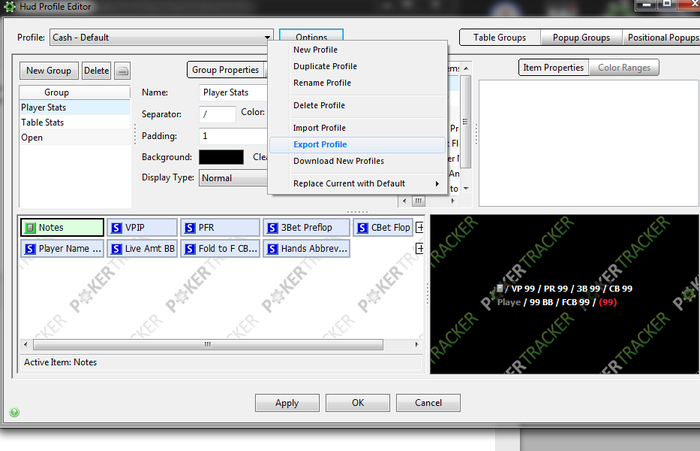
Task: Switch to Popup Groups tab
Action: tap(581, 38)
